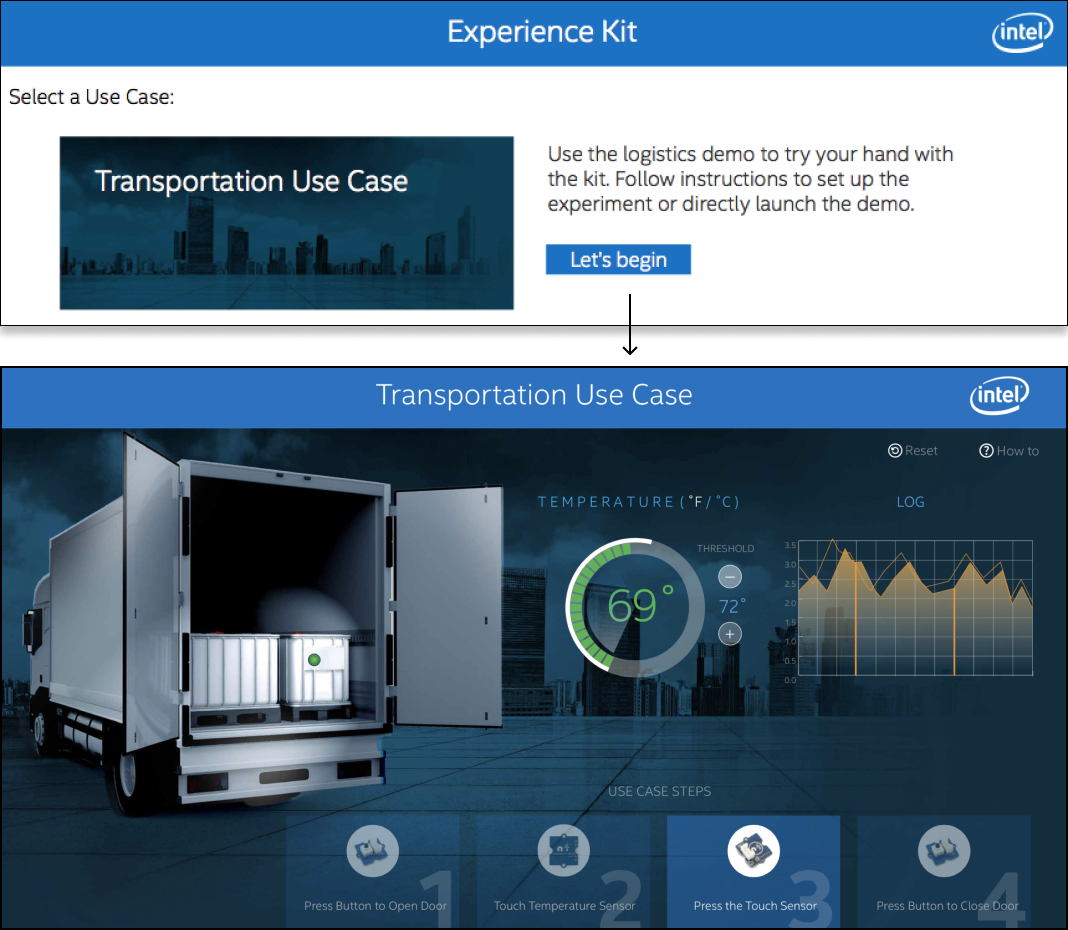Click the plus button to raise threshold
The height and width of the screenshot is (930, 1068).
[729, 634]
